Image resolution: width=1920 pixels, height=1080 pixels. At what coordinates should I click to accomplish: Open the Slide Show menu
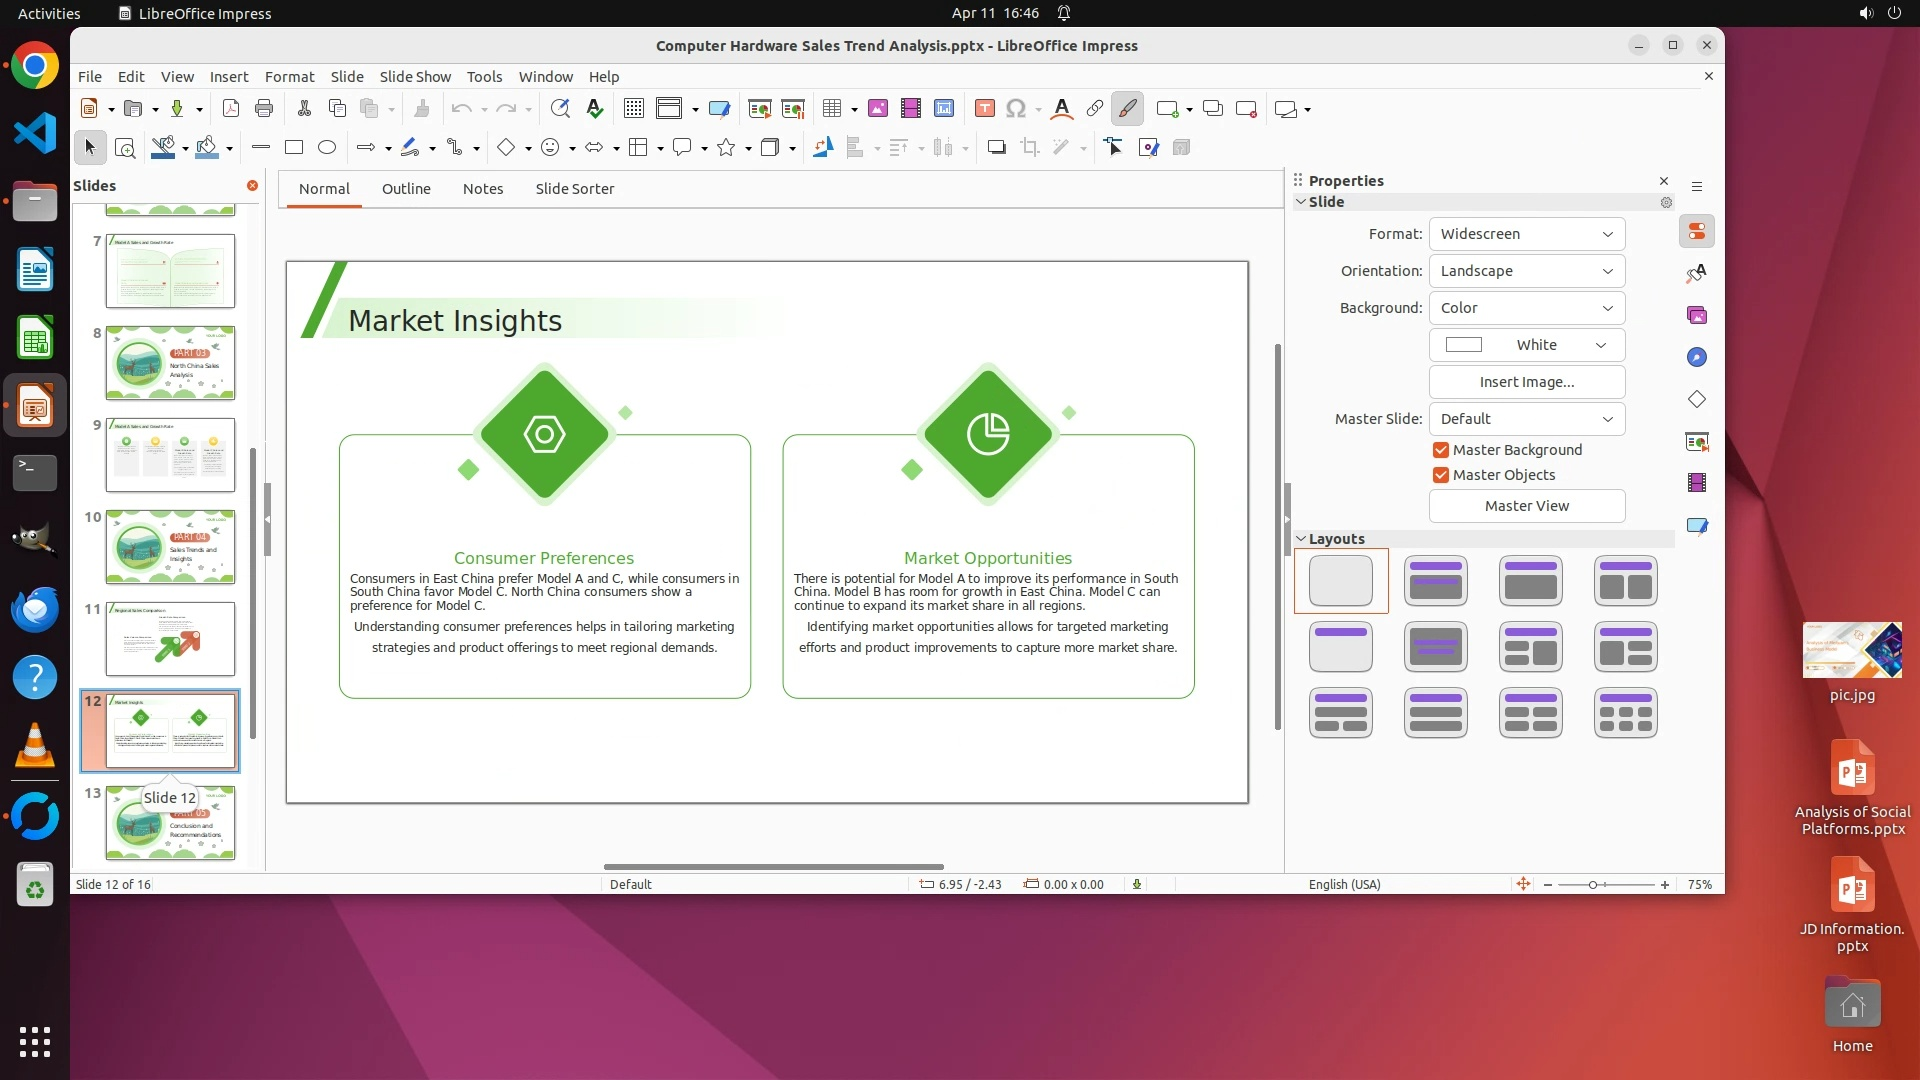pyautogui.click(x=415, y=77)
